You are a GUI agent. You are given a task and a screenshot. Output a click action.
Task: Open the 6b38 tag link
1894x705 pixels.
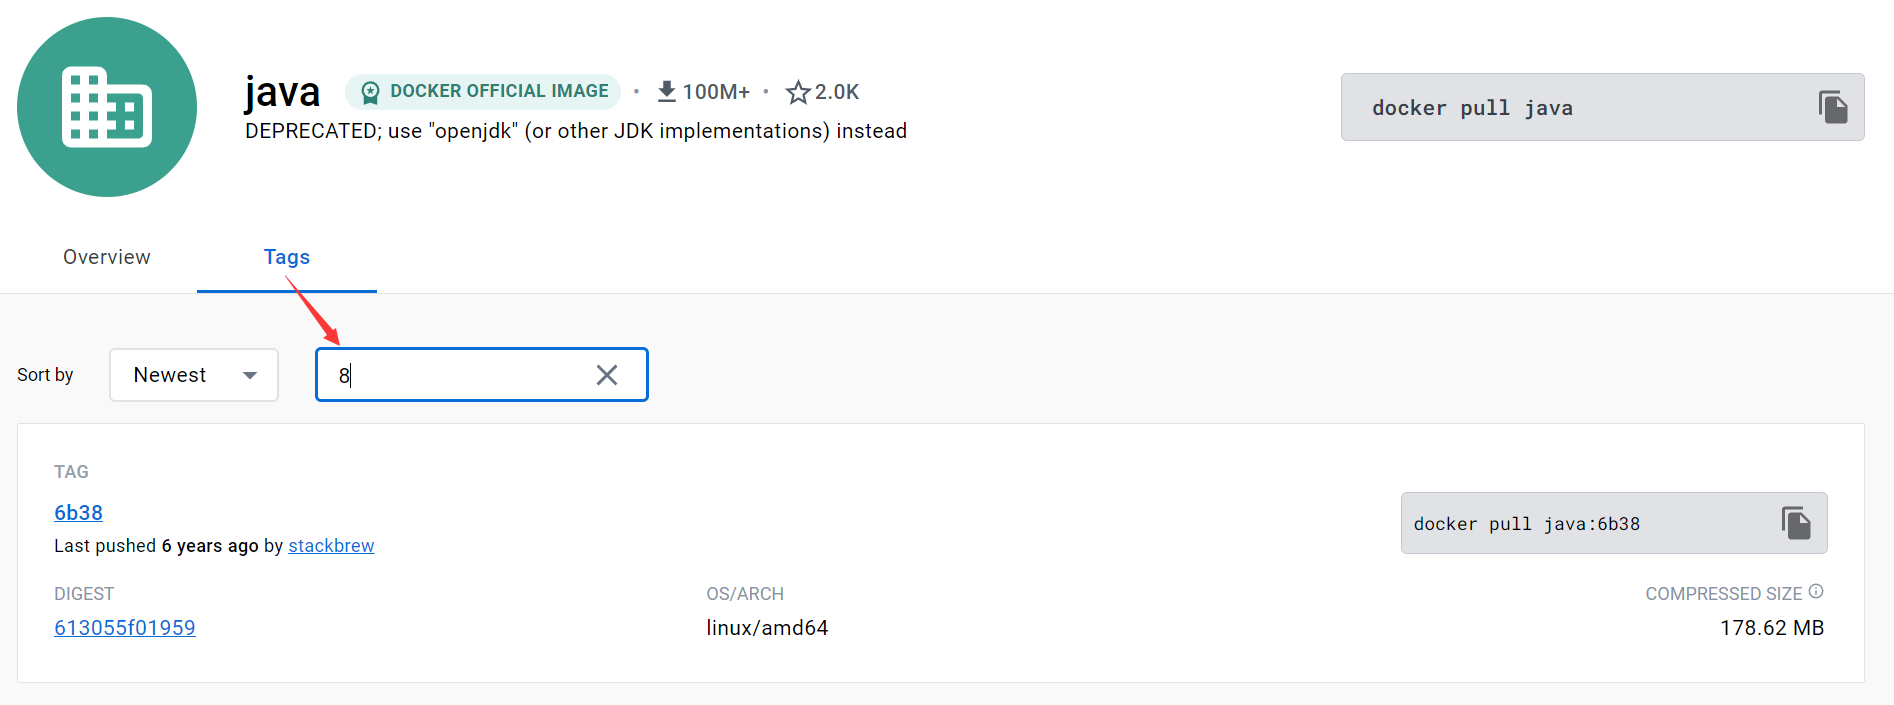coord(78,513)
